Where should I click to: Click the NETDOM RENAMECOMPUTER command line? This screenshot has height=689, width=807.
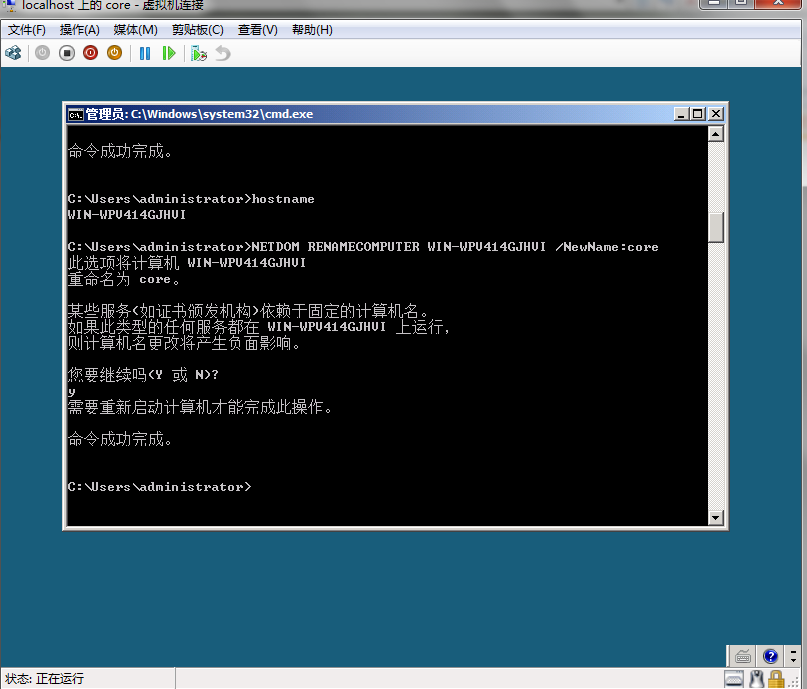(x=363, y=247)
